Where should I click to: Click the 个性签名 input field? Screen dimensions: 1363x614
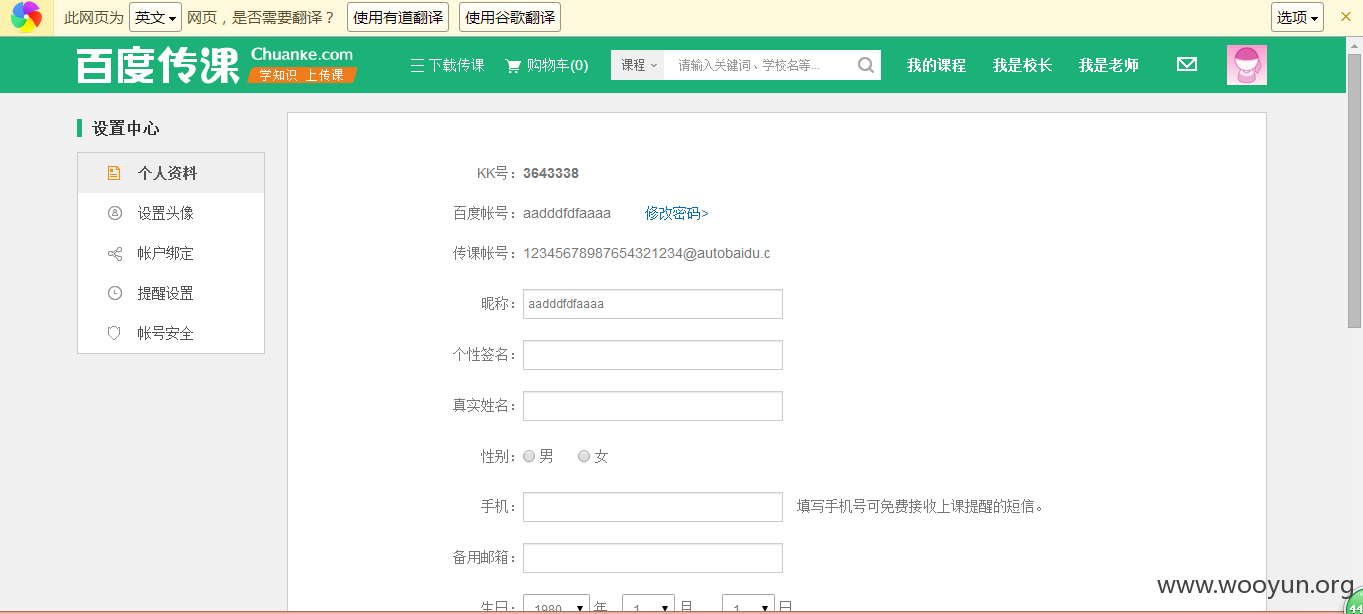point(653,355)
